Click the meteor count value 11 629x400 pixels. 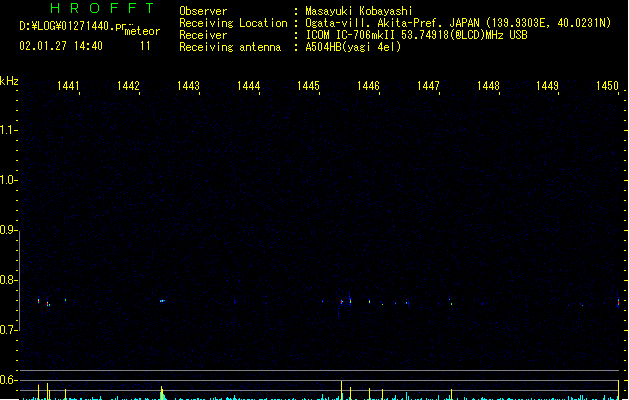coord(145,46)
